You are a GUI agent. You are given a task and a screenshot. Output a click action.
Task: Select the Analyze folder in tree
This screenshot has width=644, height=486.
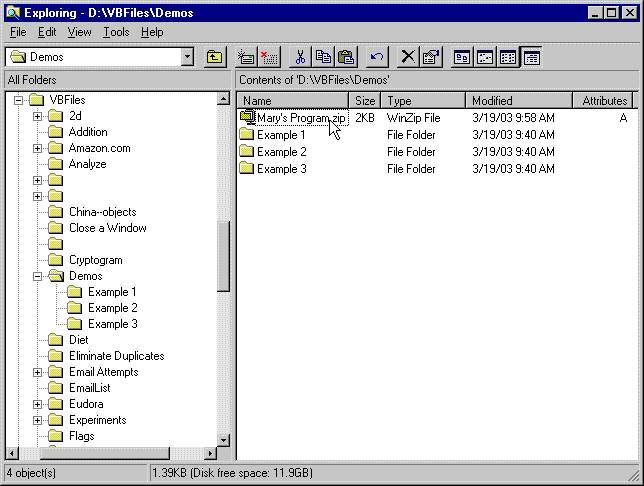point(87,164)
